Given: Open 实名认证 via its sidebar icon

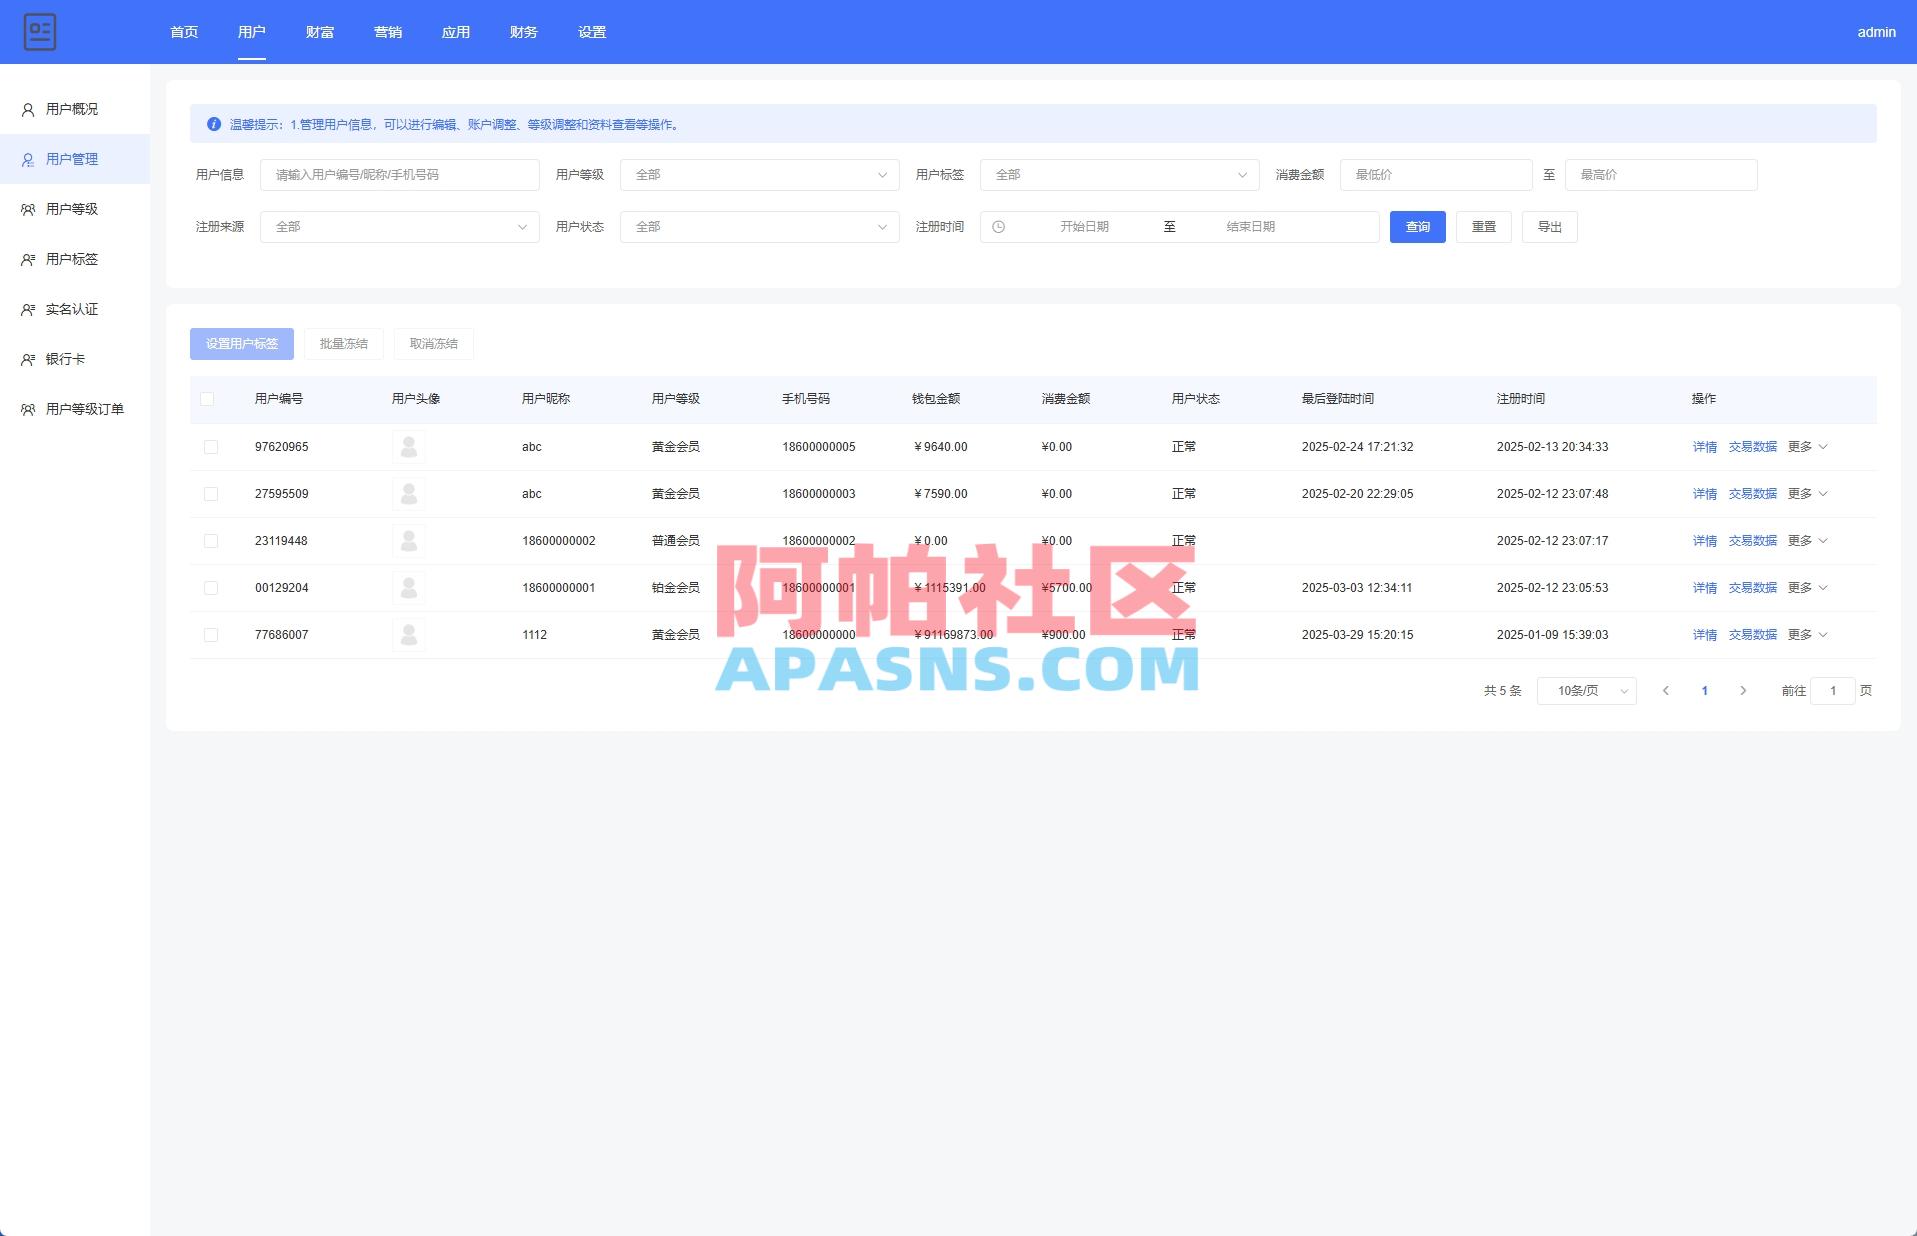Looking at the screenshot, I should [x=27, y=309].
